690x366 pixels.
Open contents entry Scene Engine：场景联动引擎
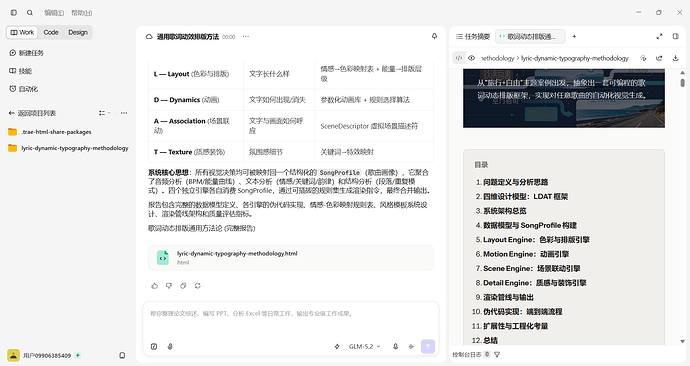point(532,268)
